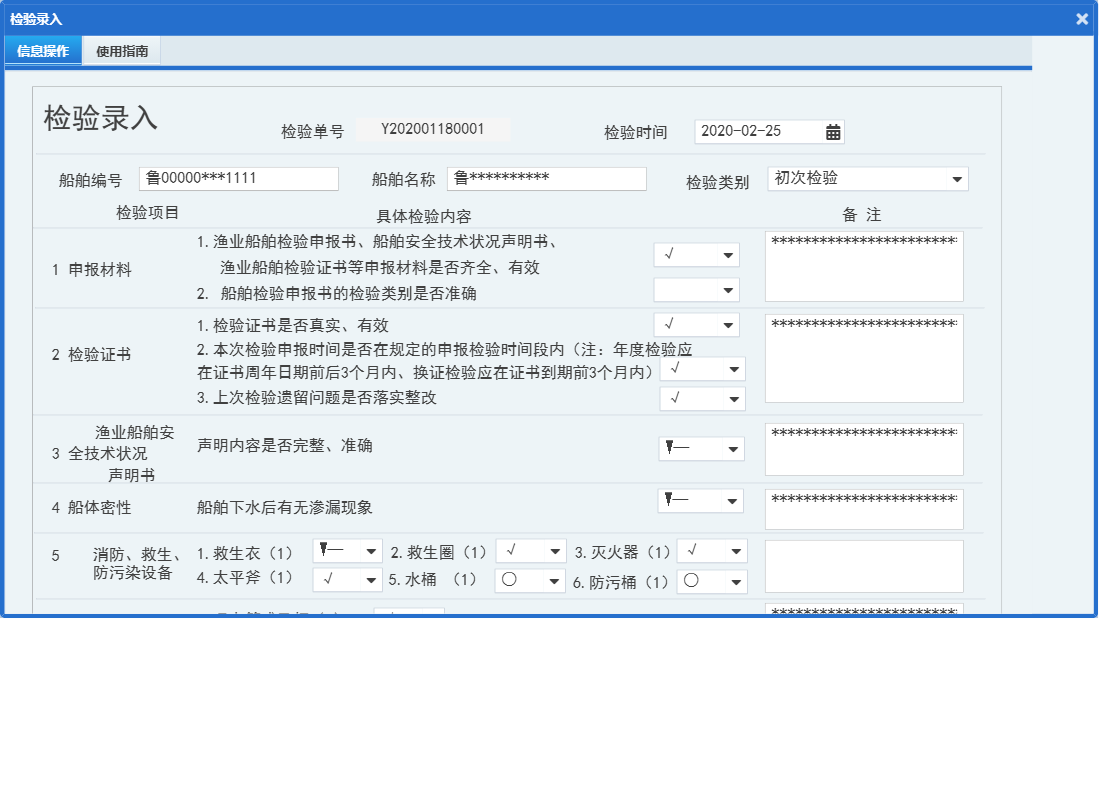Click the 船舶编号 input field
This screenshot has width=1099, height=787.
(238, 178)
